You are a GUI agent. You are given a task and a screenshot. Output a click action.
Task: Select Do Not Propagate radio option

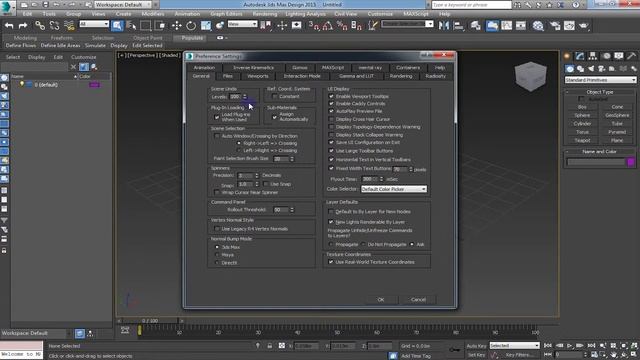(363, 244)
